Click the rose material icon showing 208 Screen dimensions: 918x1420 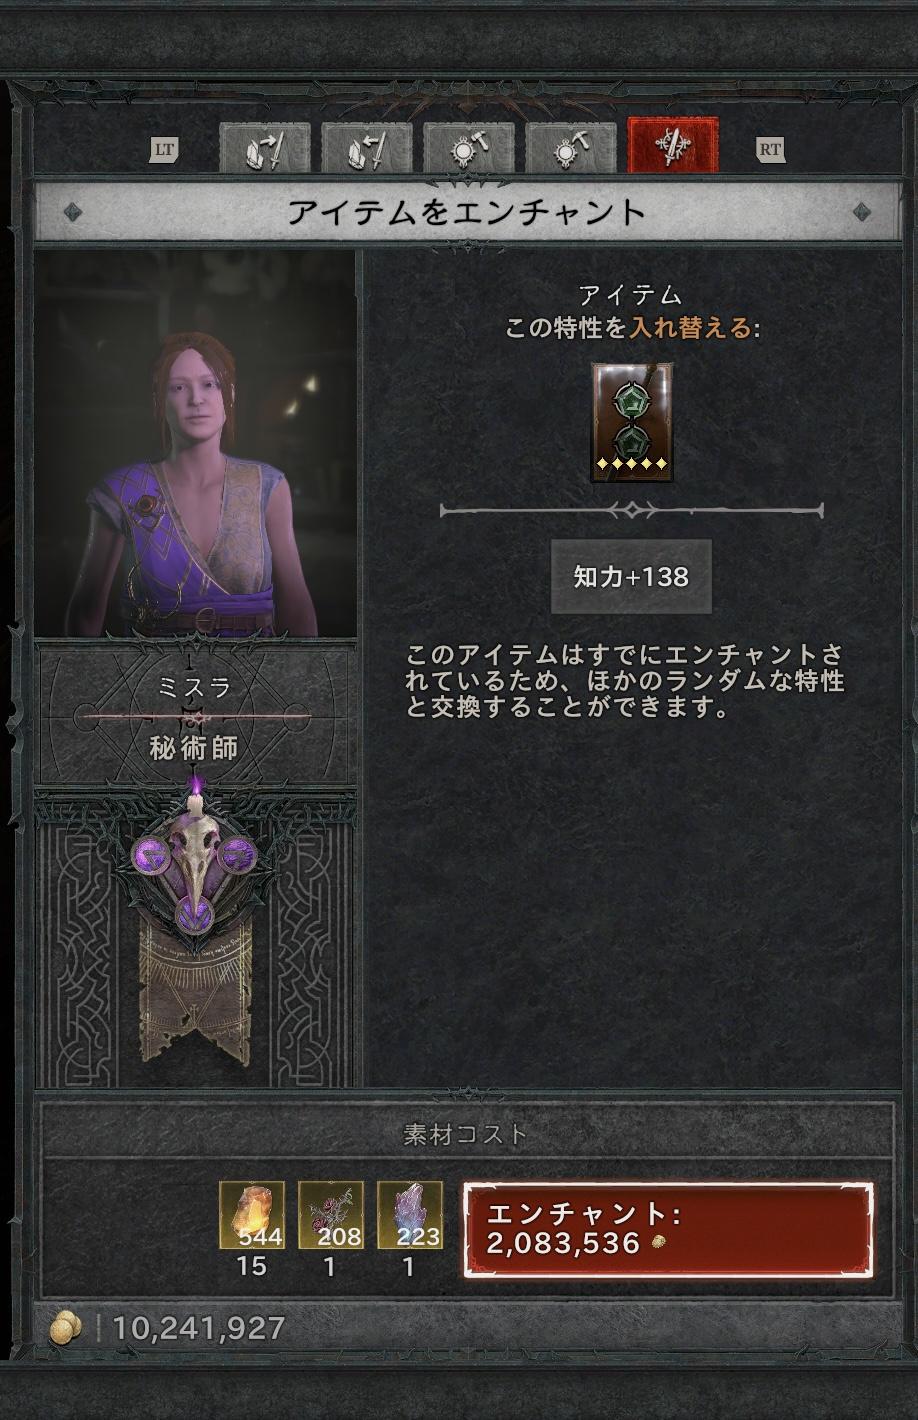click(x=331, y=1215)
